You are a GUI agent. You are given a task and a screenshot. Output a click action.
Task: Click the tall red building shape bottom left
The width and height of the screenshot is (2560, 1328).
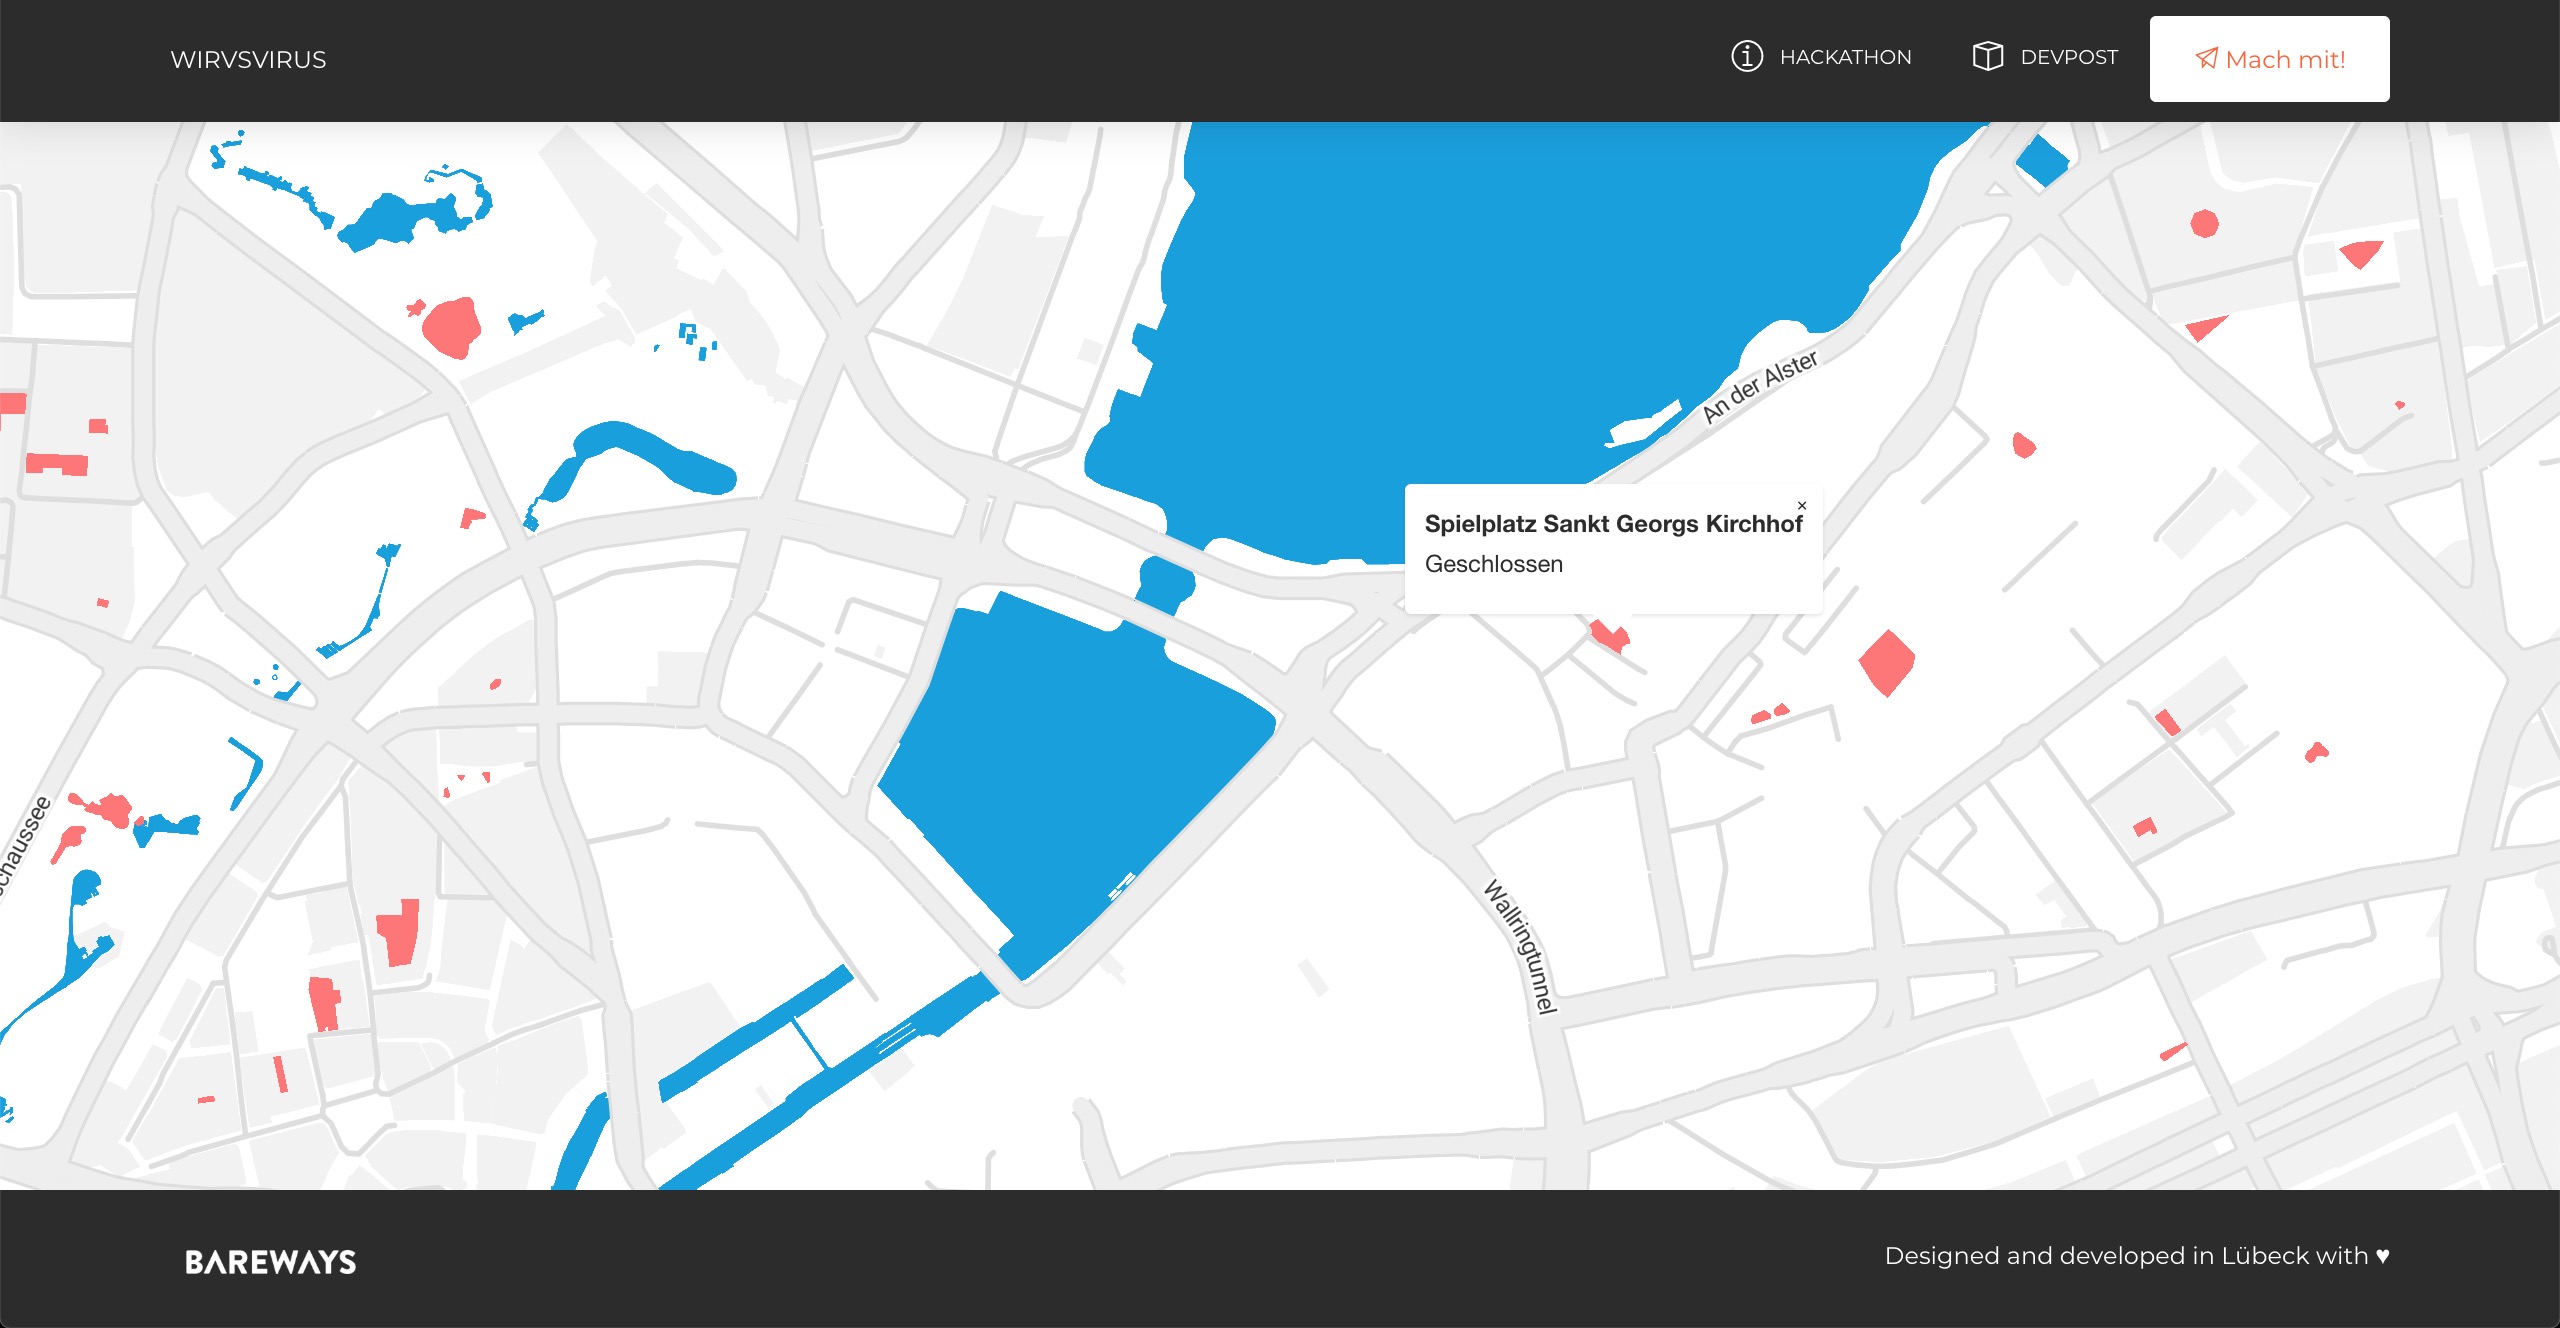pos(399,932)
